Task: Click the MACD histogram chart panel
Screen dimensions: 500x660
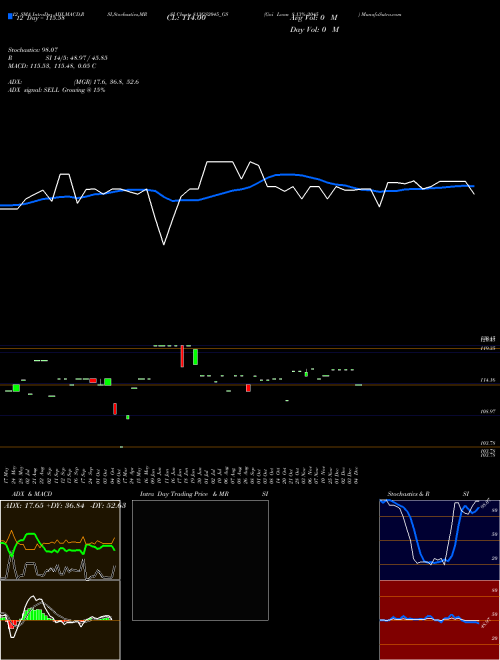Action: [60, 620]
